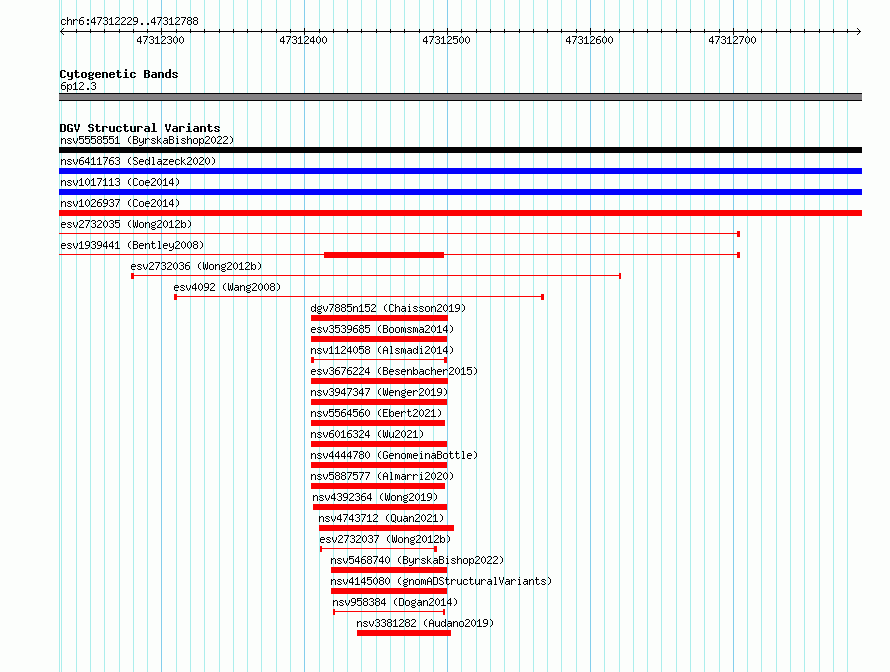Click the red bar under nsv4145080
The width and height of the screenshot is (890, 672).
pos(389,591)
